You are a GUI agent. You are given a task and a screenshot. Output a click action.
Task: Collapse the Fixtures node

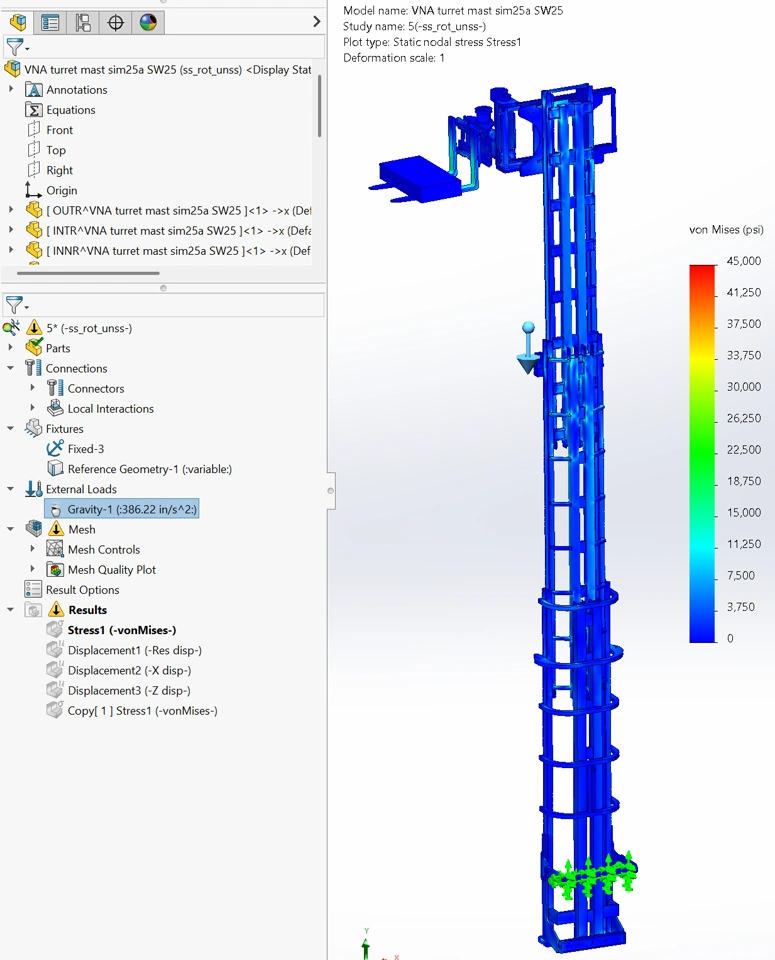click(10, 429)
